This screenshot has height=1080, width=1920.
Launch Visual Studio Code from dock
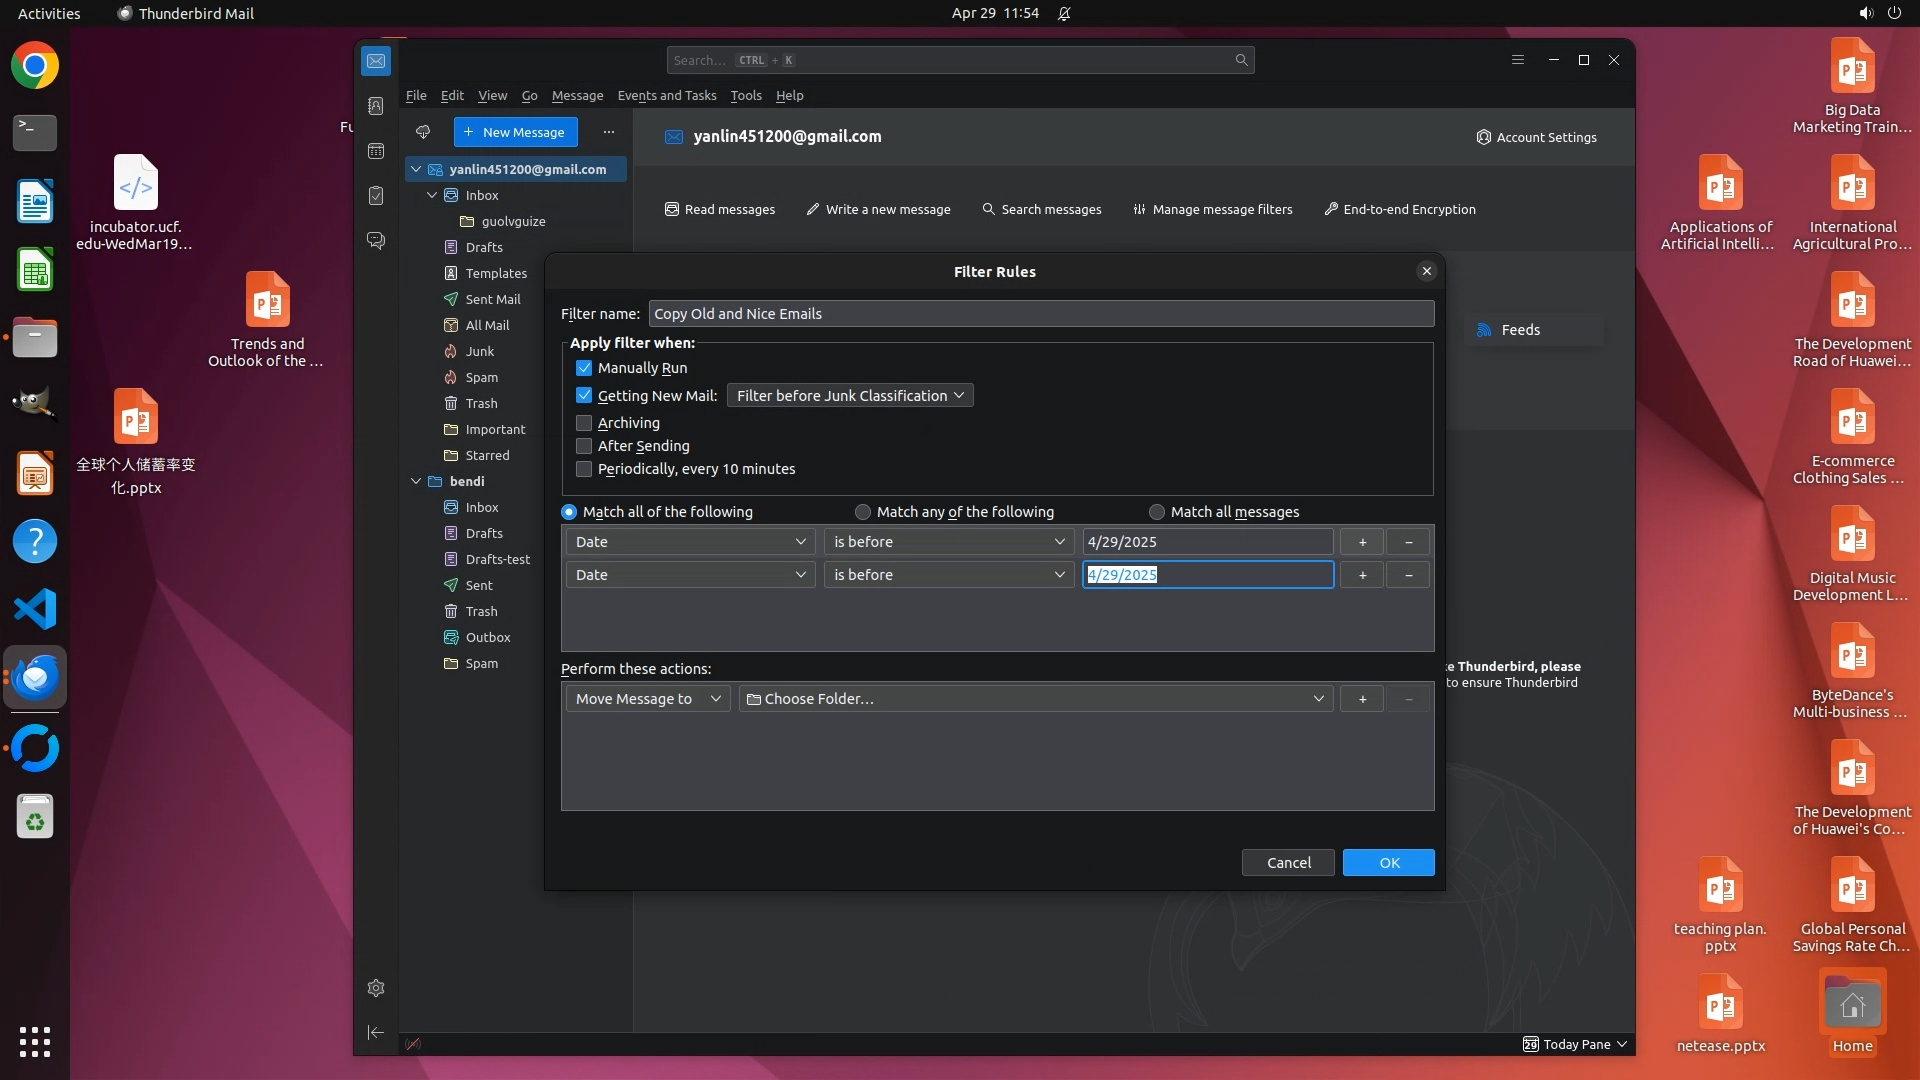pyautogui.click(x=35, y=609)
